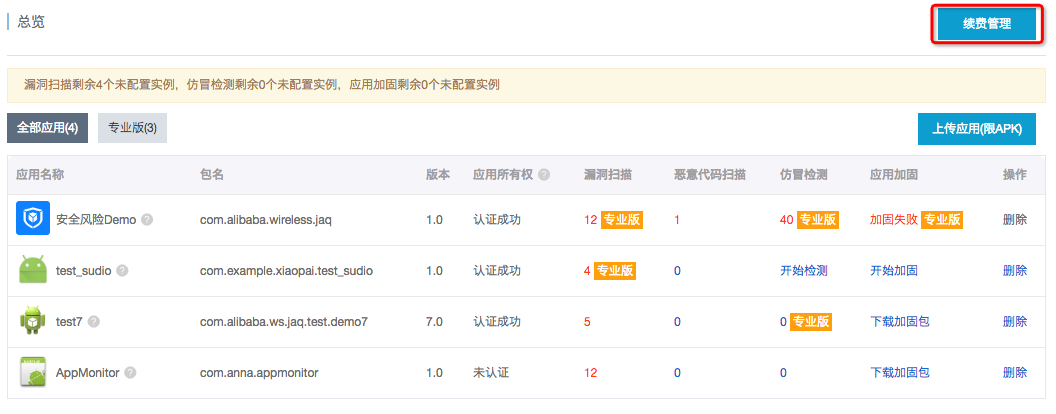Click help icon in 应用所有权 column header
The width and height of the screenshot is (1056, 414).
pos(544,174)
